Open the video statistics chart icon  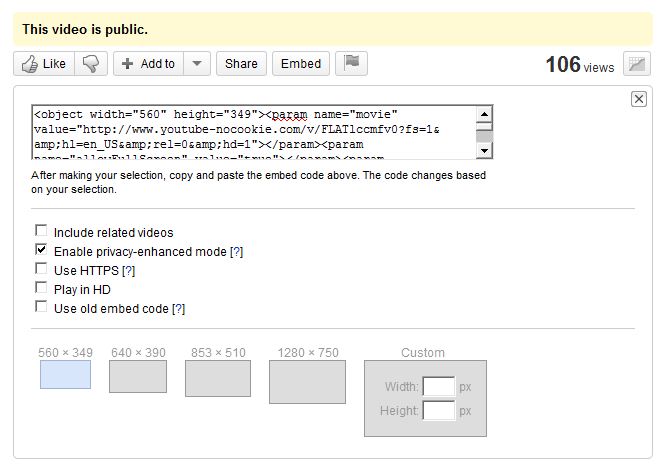pyautogui.click(x=636, y=64)
